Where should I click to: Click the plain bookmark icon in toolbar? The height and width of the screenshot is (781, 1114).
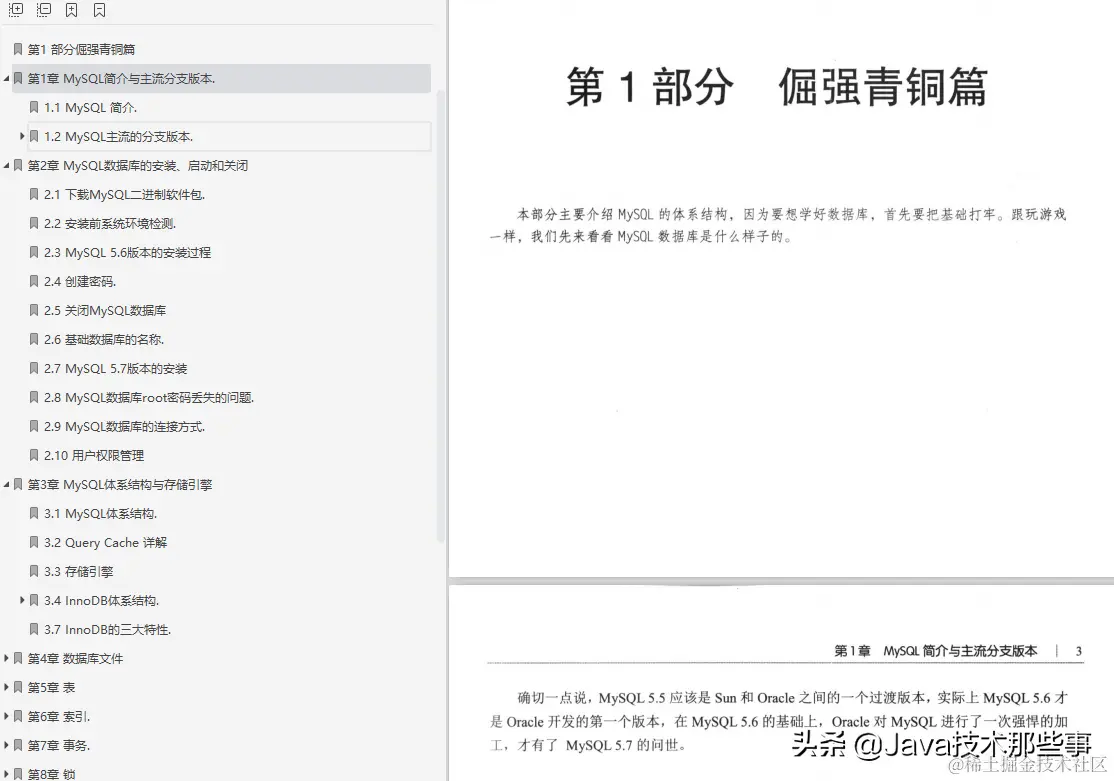pyautogui.click(x=99, y=10)
